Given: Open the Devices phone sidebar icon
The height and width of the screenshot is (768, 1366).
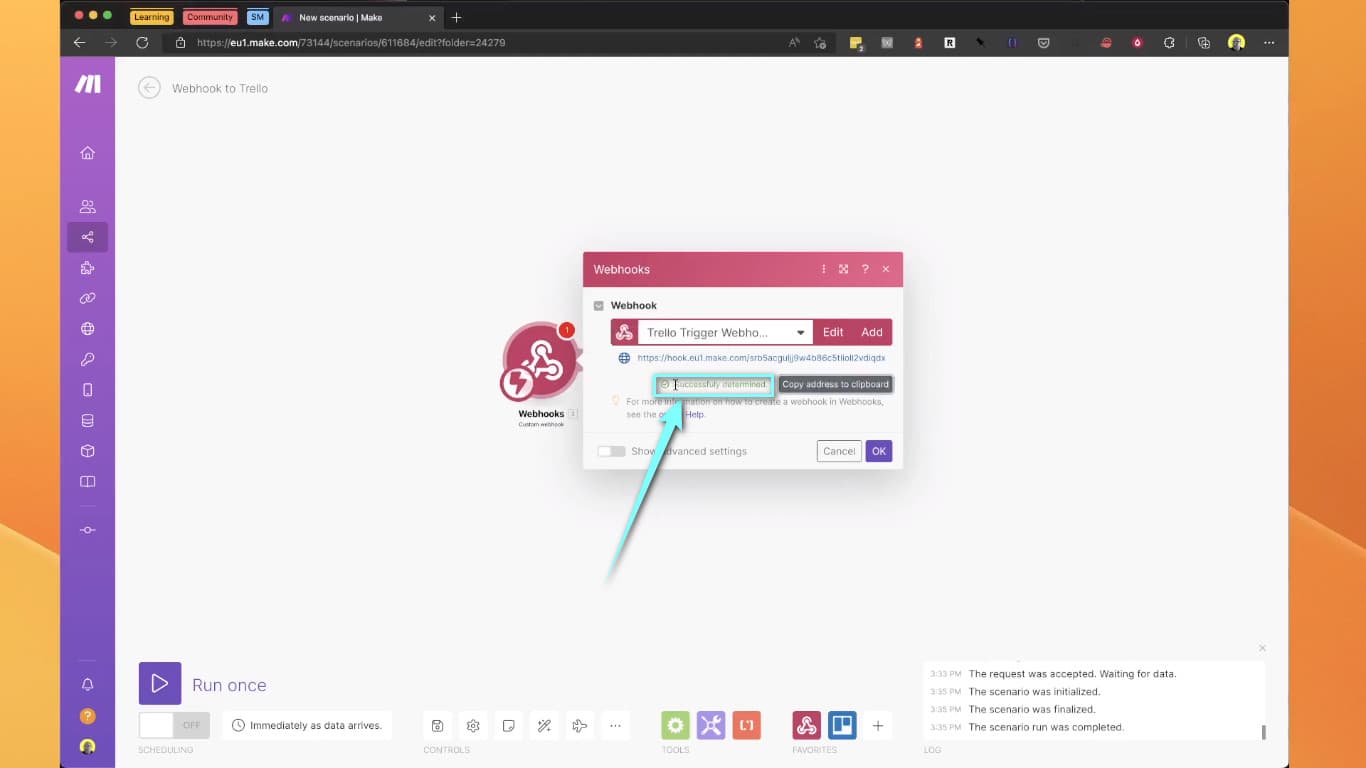Looking at the screenshot, I should click(x=88, y=390).
